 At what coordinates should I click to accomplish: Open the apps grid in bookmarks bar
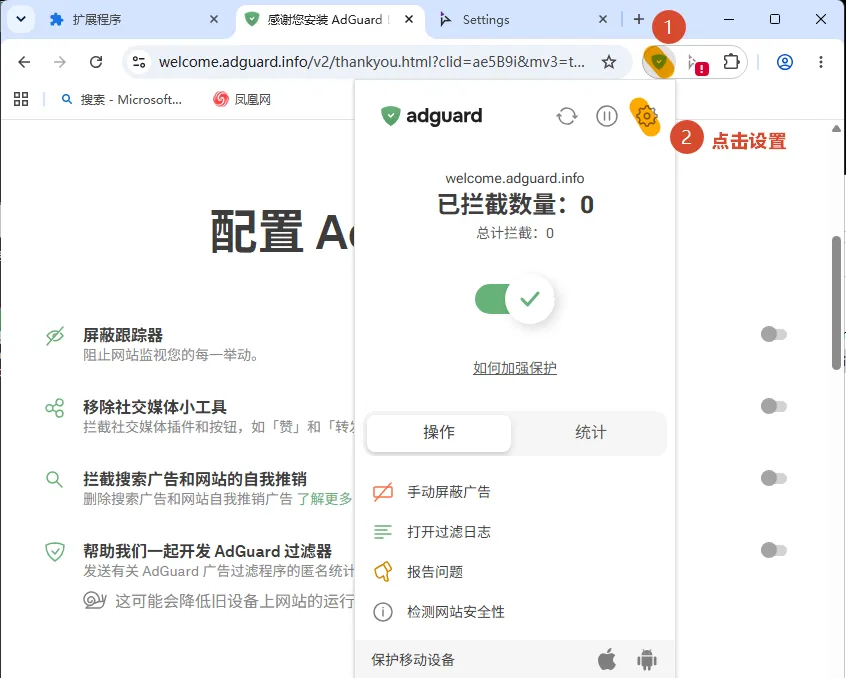[21, 99]
